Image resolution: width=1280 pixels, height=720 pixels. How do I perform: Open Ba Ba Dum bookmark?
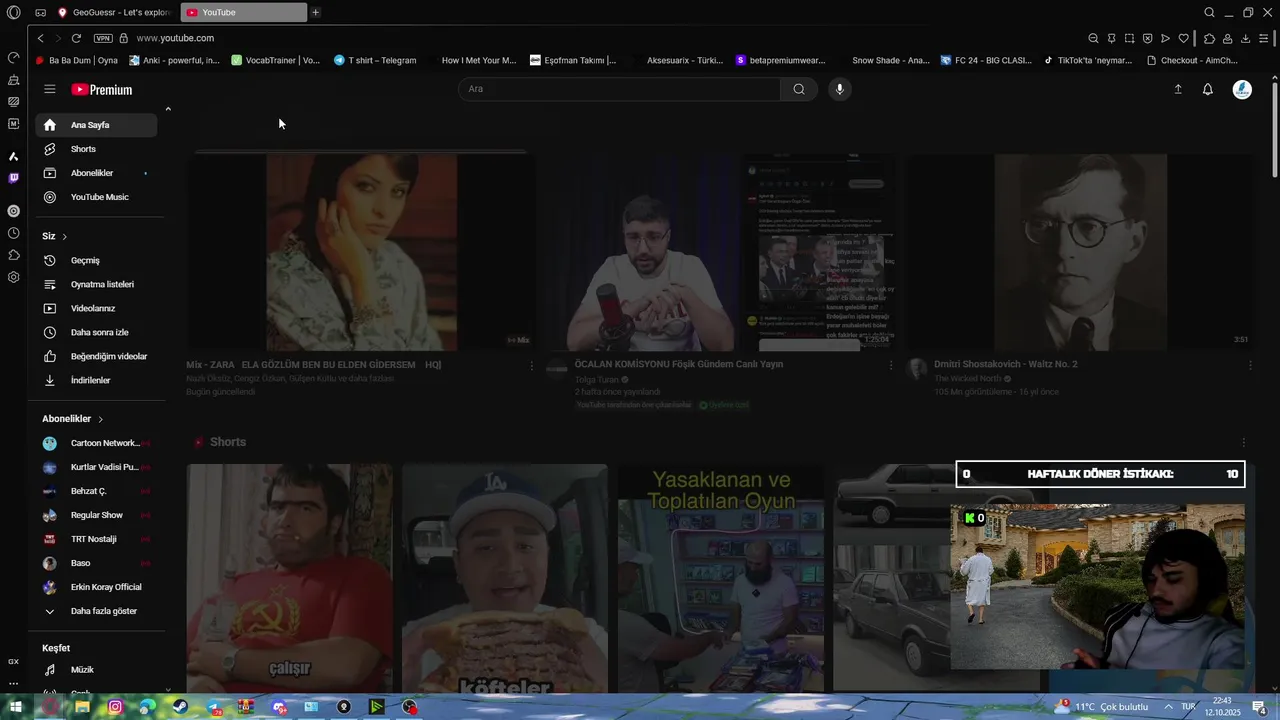tap(77, 60)
